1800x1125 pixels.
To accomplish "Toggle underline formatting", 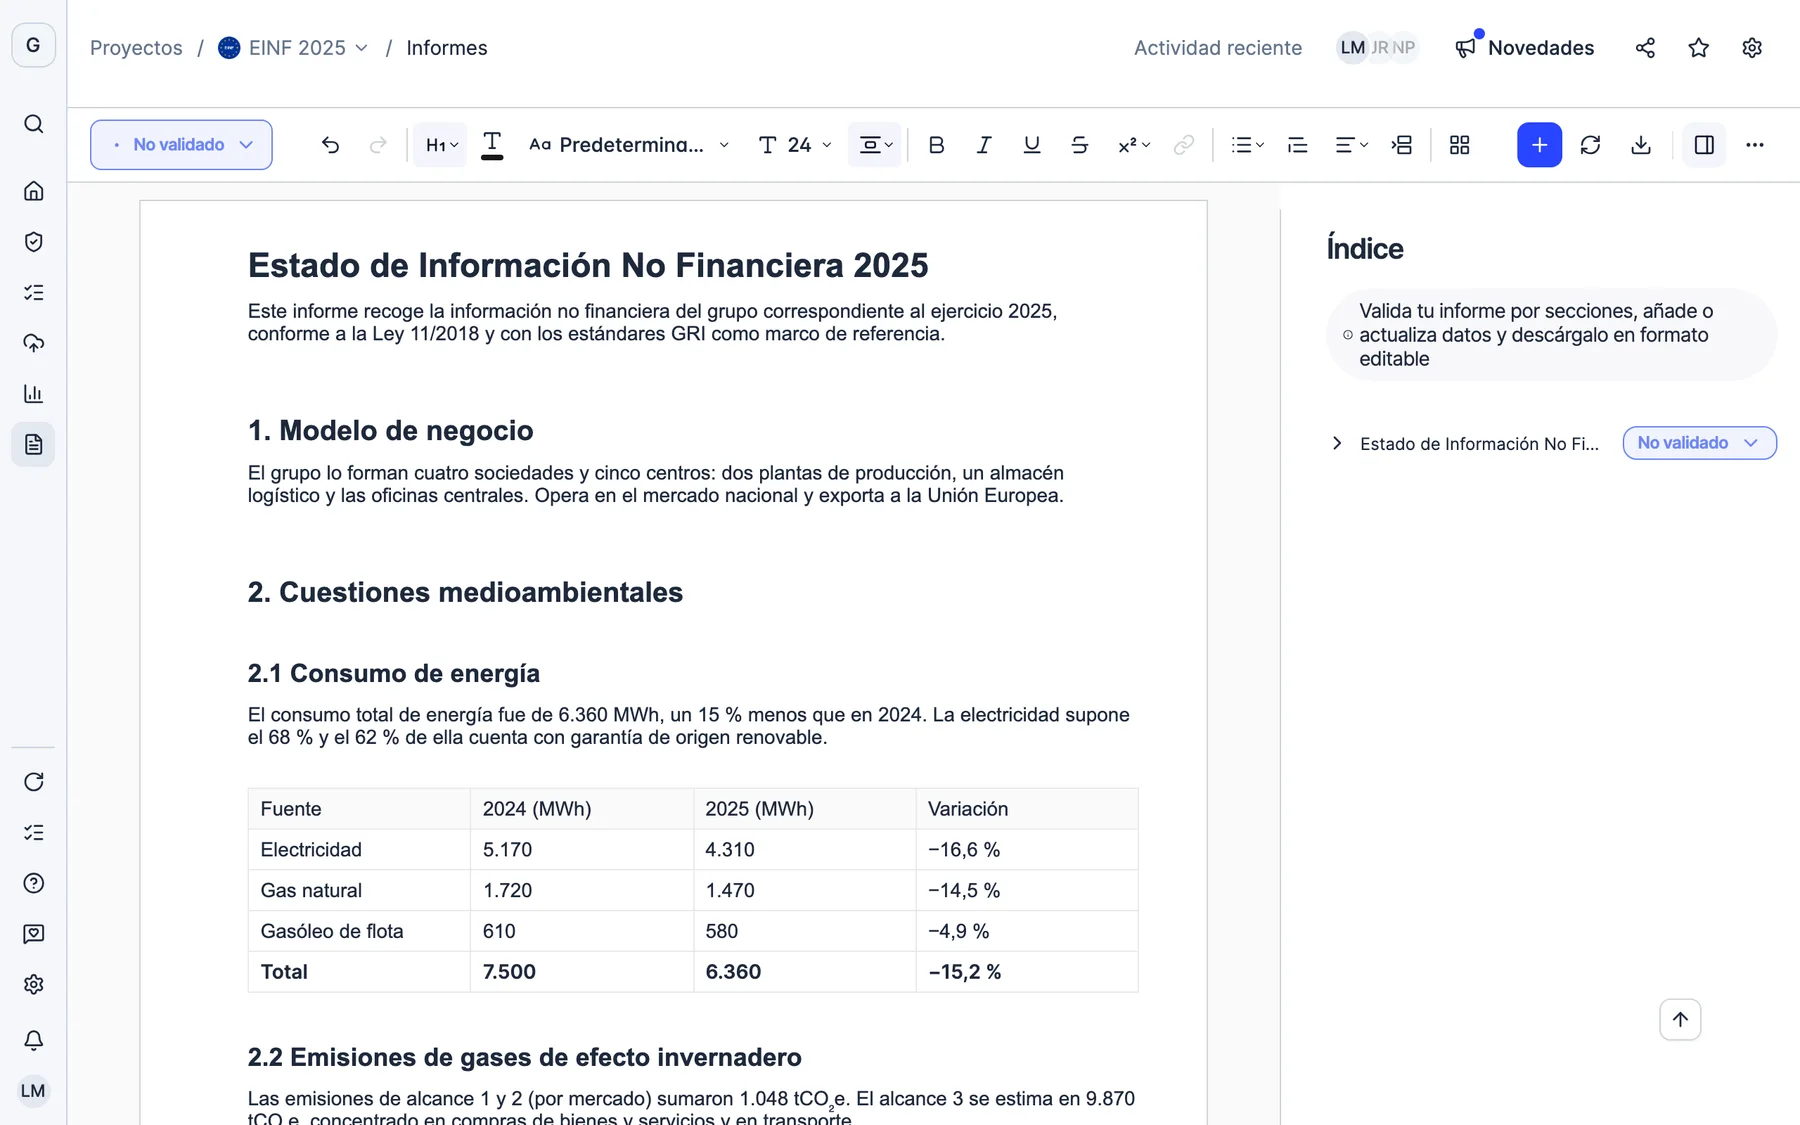I will pos(1032,145).
